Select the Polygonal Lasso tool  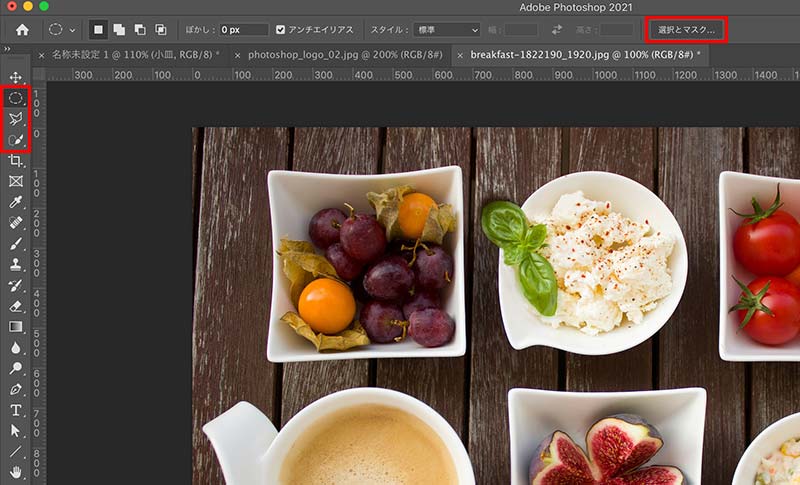coord(15,119)
